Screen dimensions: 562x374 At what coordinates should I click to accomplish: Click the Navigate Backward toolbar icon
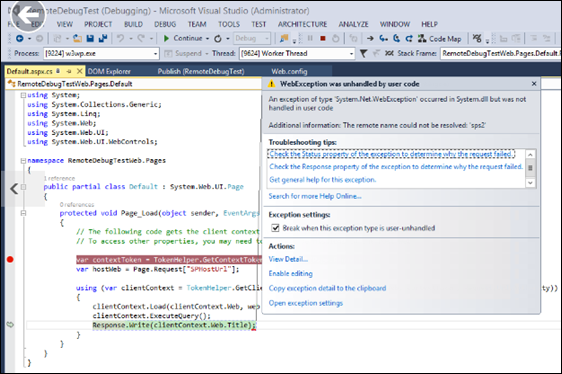(x=20, y=38)
